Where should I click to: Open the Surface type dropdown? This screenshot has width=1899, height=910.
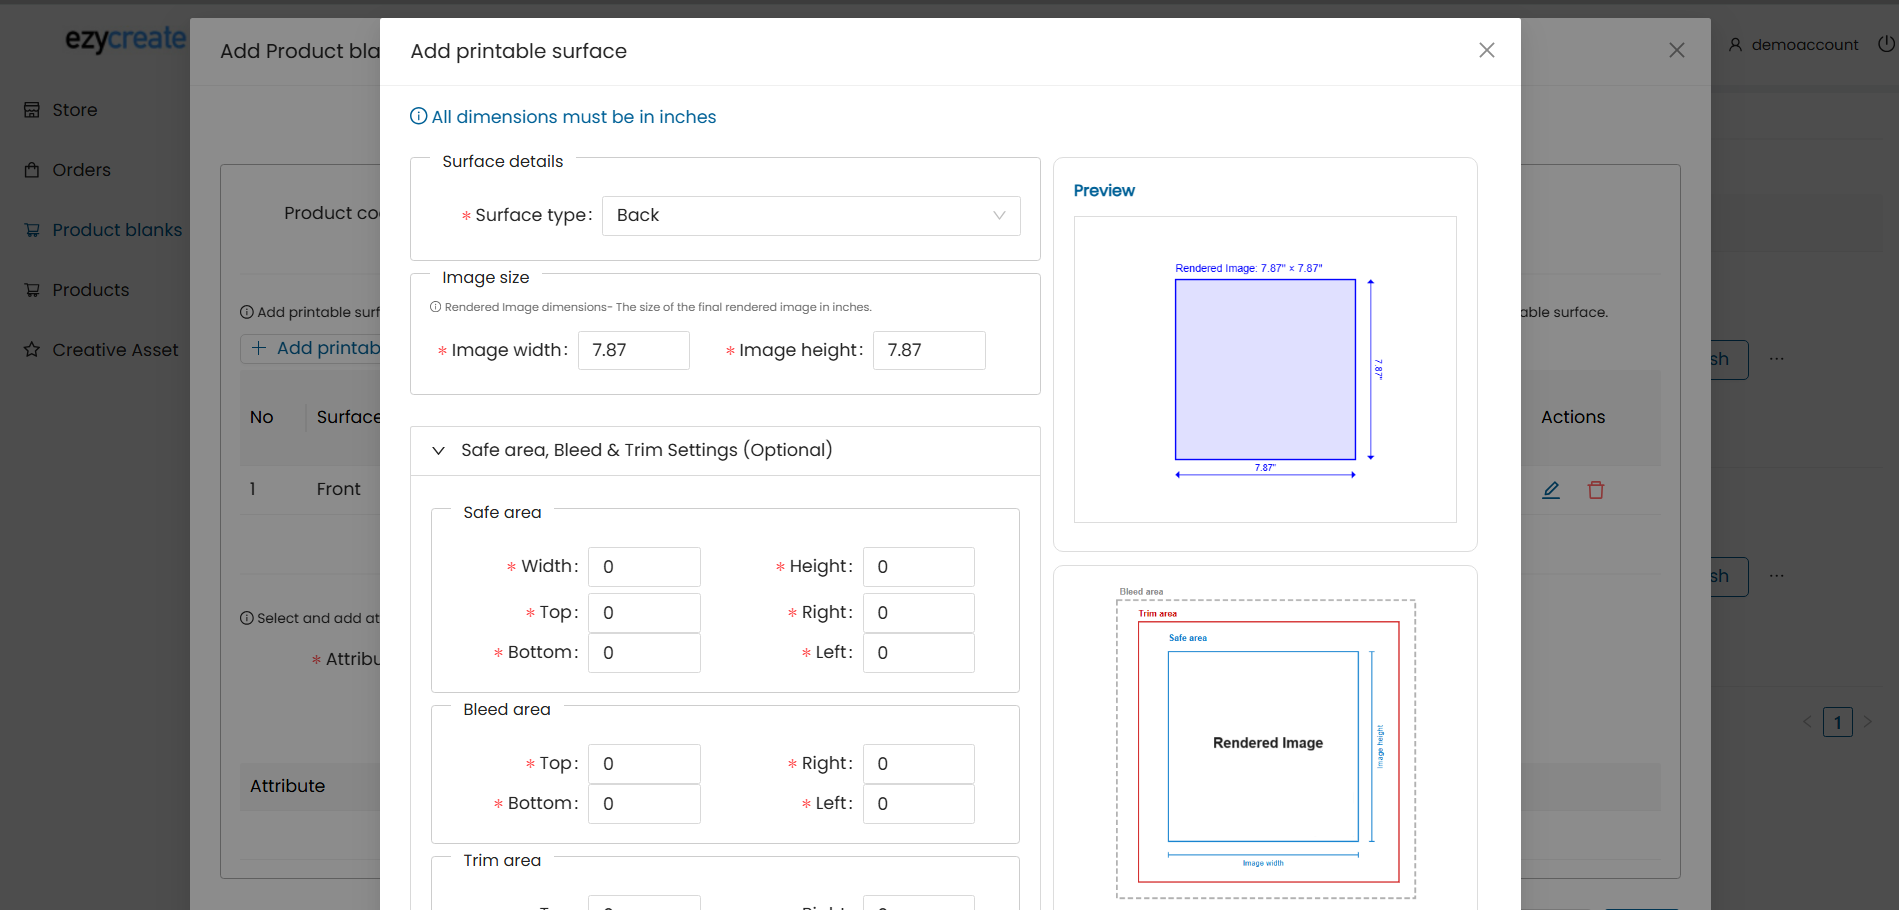pyautogui.click(x=810, y=216)
